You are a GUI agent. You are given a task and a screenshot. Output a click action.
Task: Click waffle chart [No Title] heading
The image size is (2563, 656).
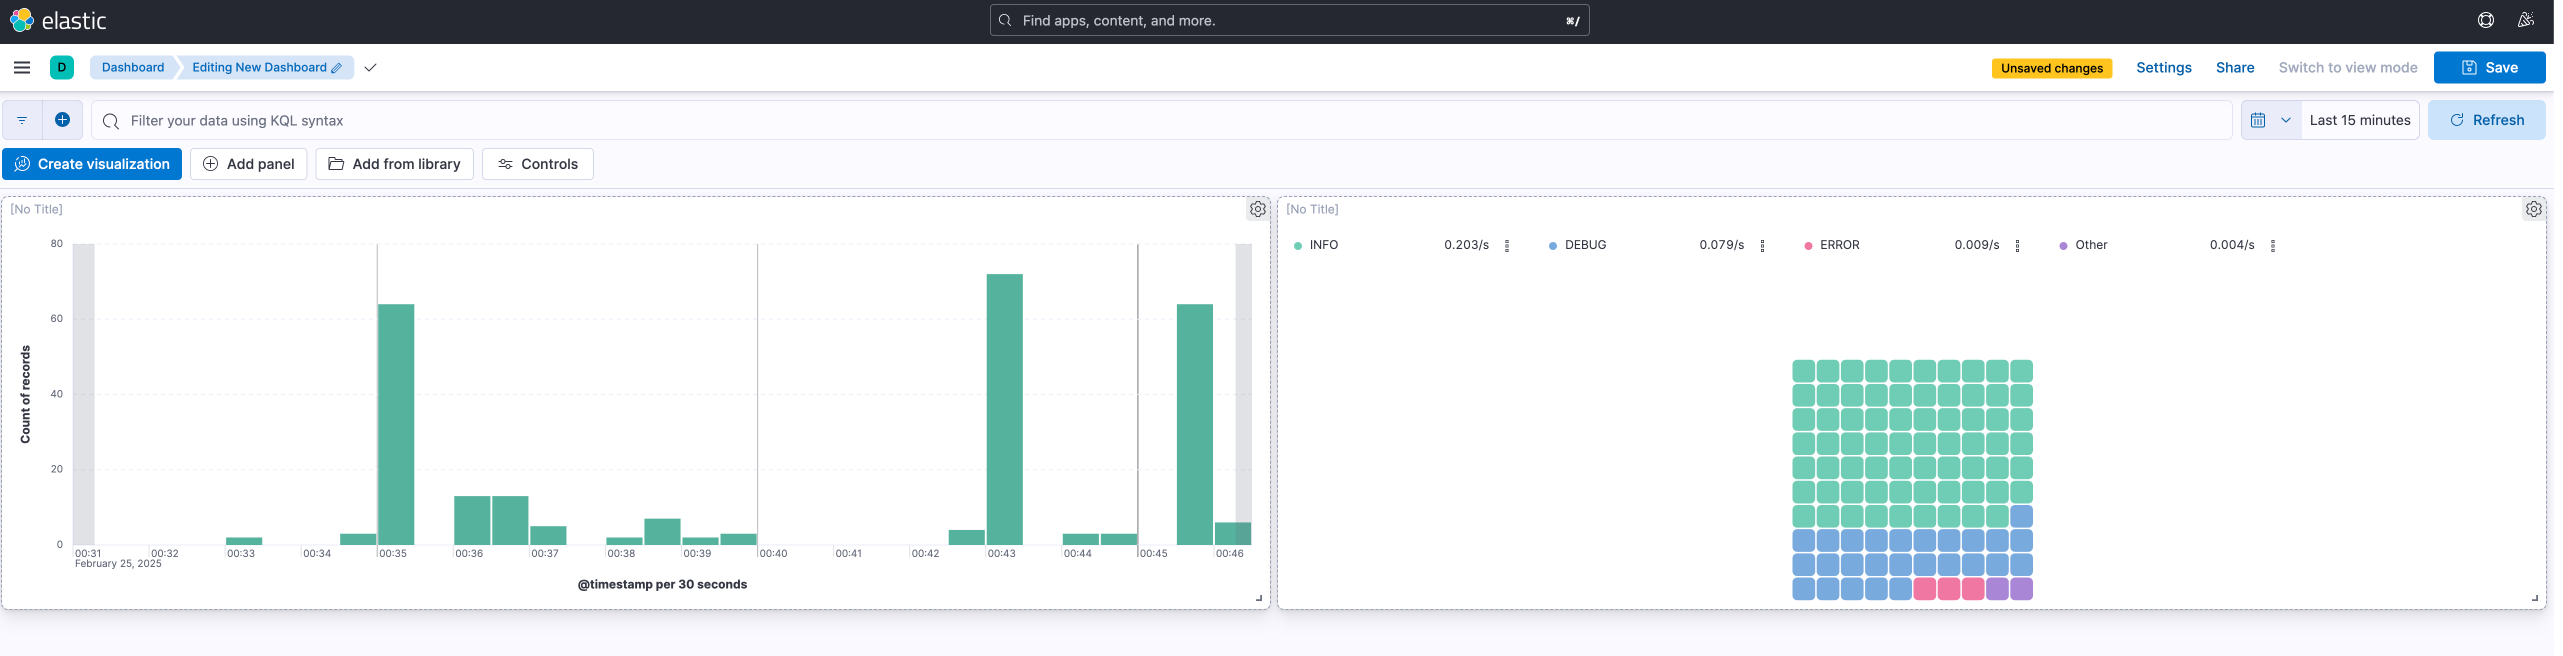coord(1312,209)
